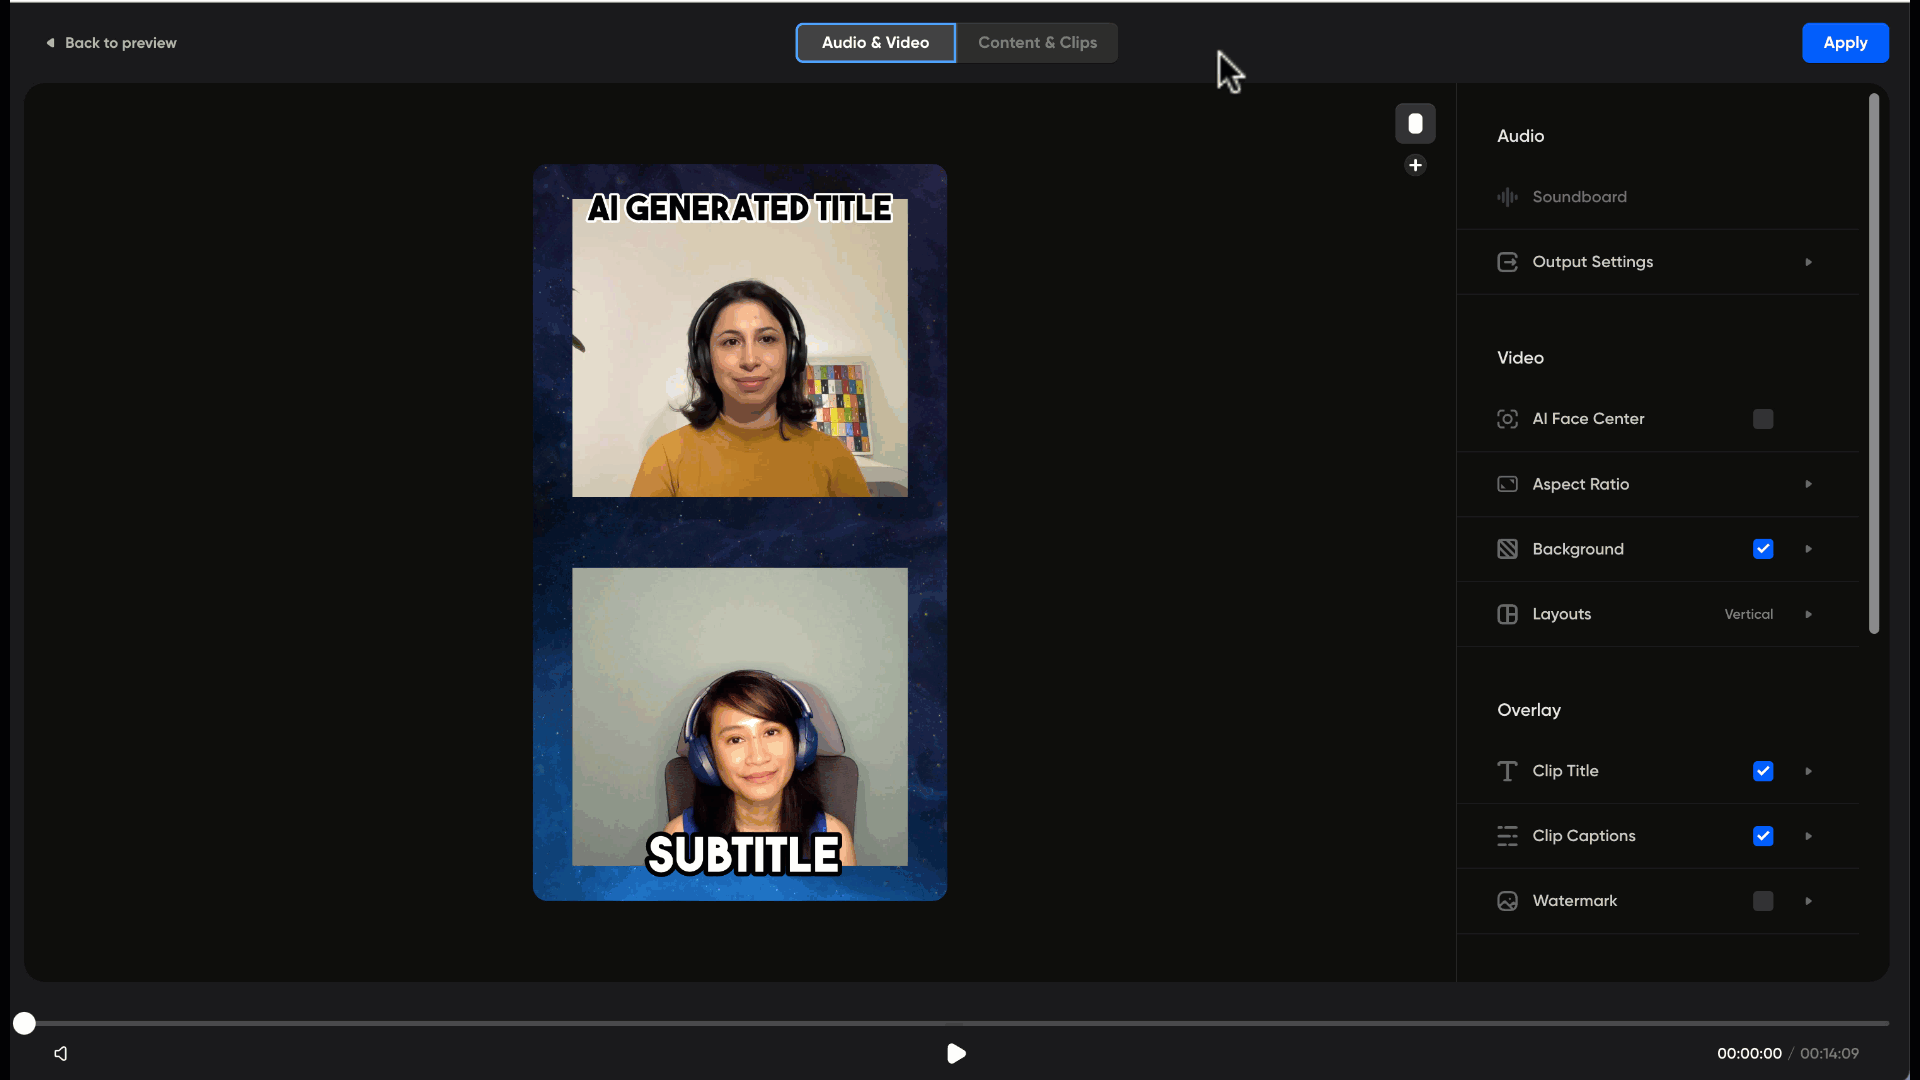Viewport: 1920px width, 1080px height.
Task: Click the Layouts grid icon
Action: (1507, 614)
